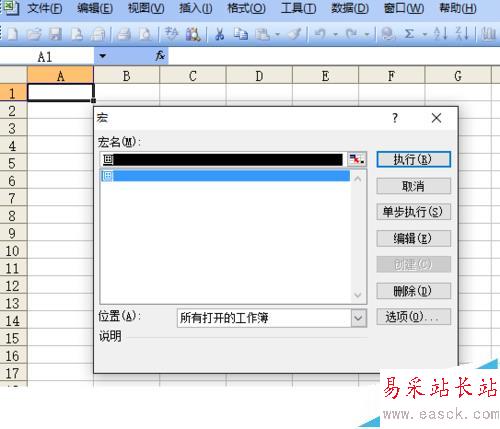Viewport: 500px width, 429px height.
Task: Open the macro location 位置 dropdown
Action: tap(359, 318)
